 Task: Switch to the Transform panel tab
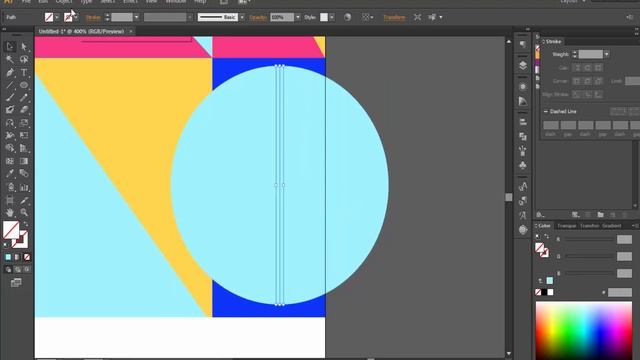coord(589,226)
